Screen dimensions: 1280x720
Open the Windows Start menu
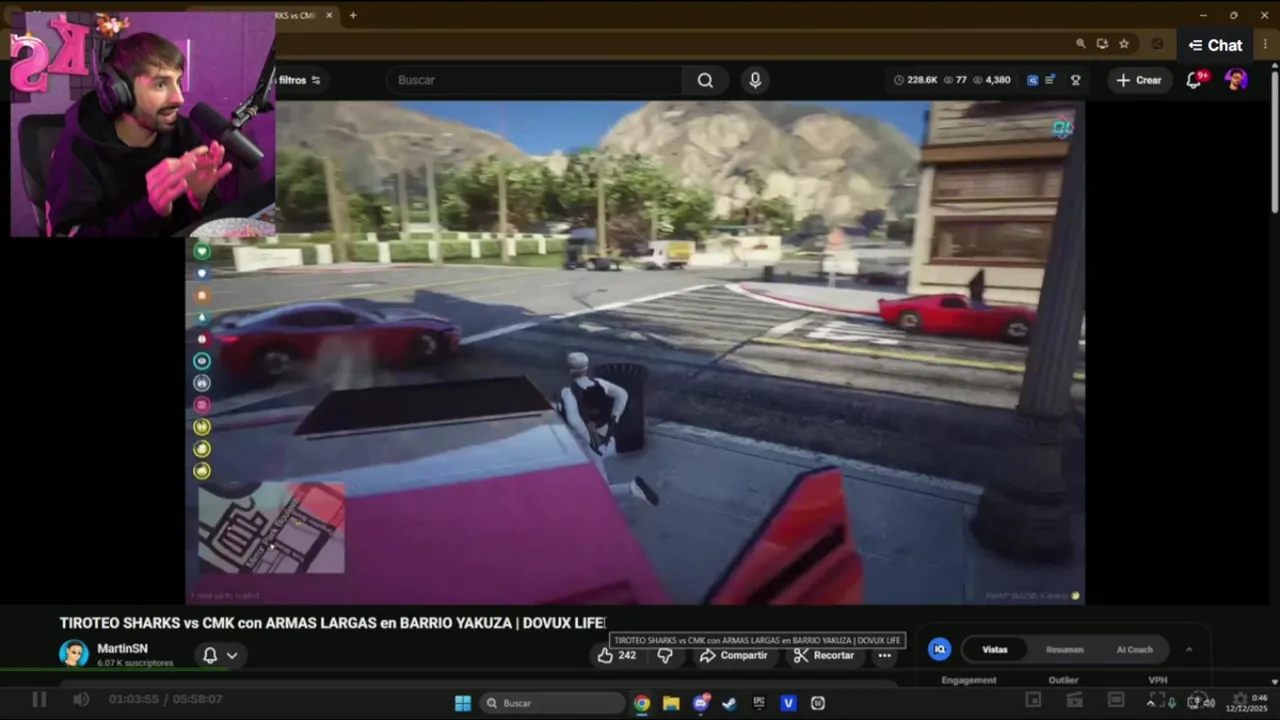(463, 703)
